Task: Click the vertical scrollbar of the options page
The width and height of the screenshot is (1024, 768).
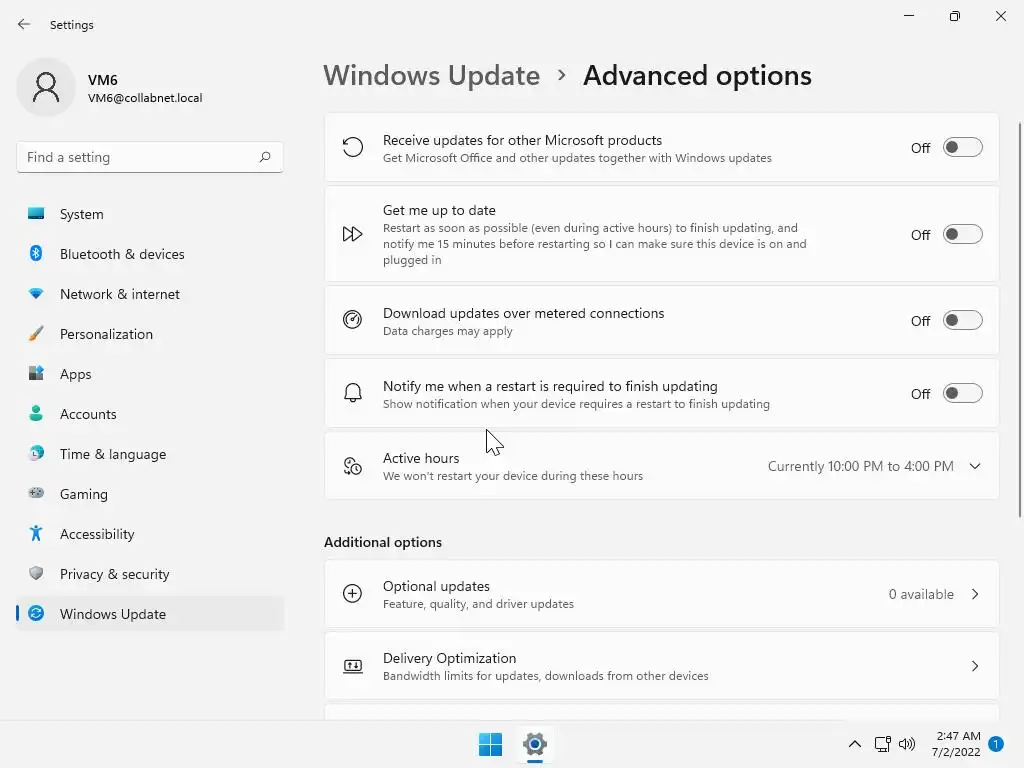Action: pos(1019,319)
